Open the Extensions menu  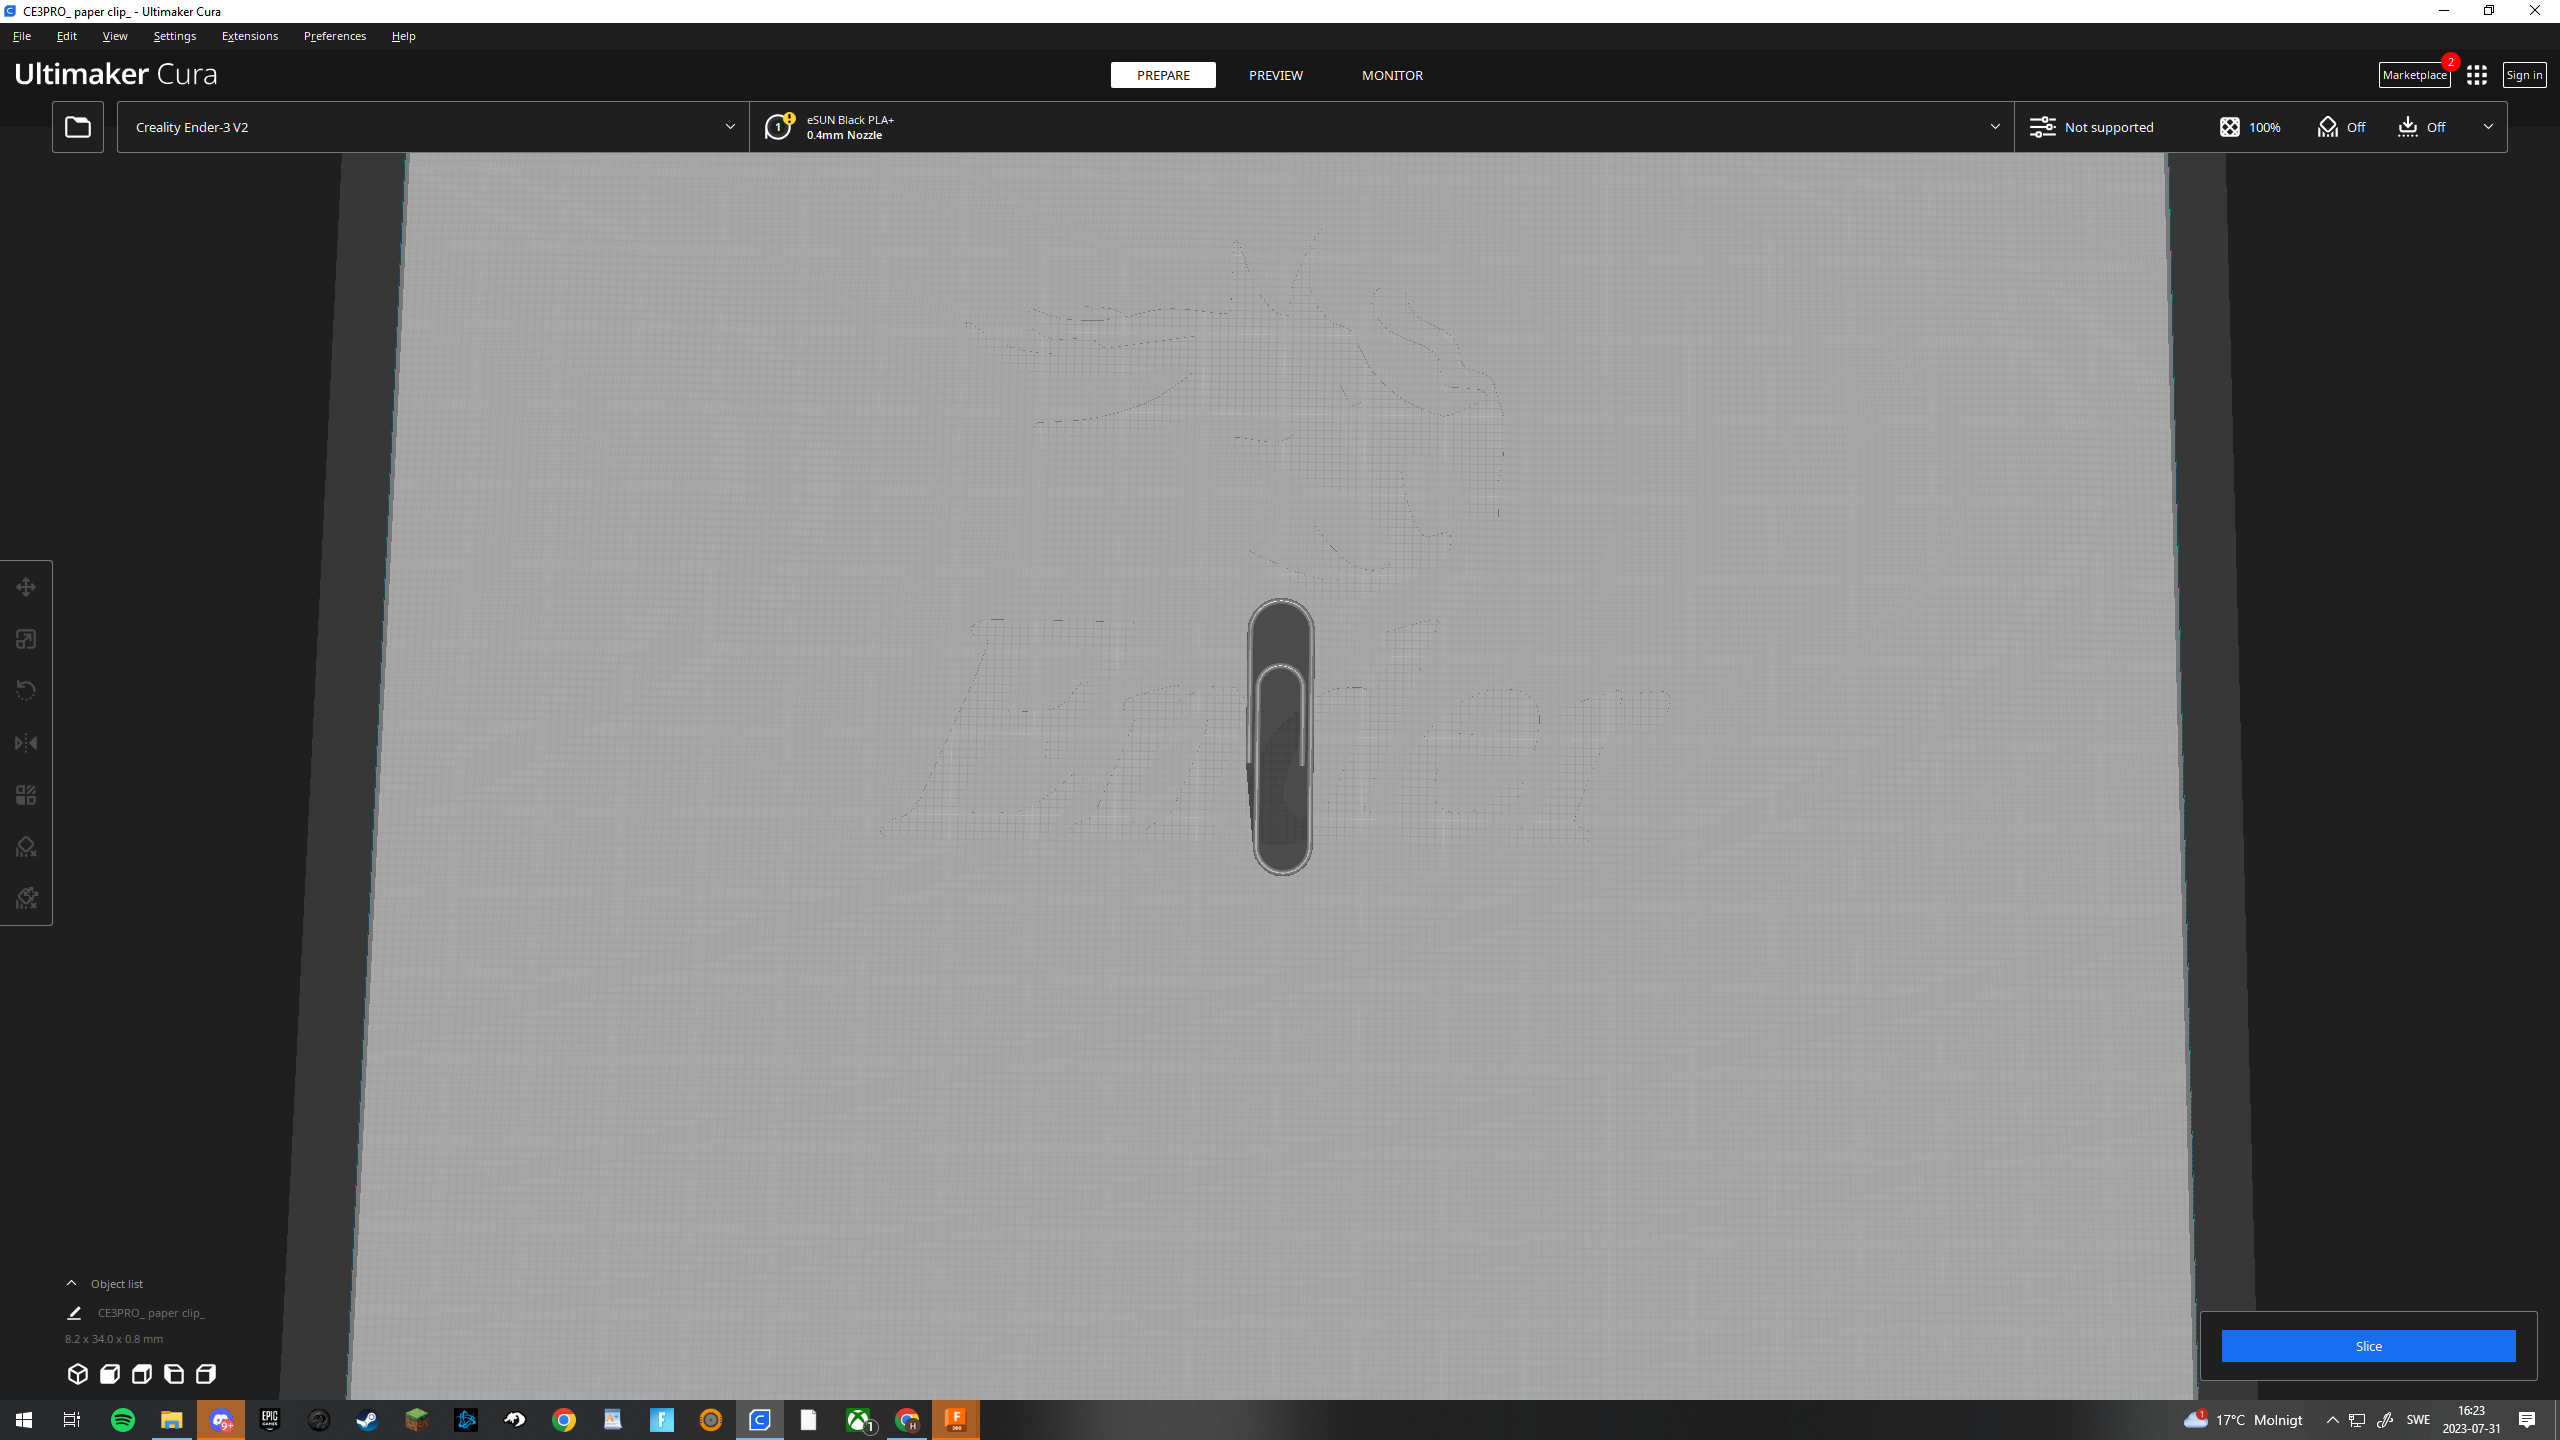click(x=250, y=36)
